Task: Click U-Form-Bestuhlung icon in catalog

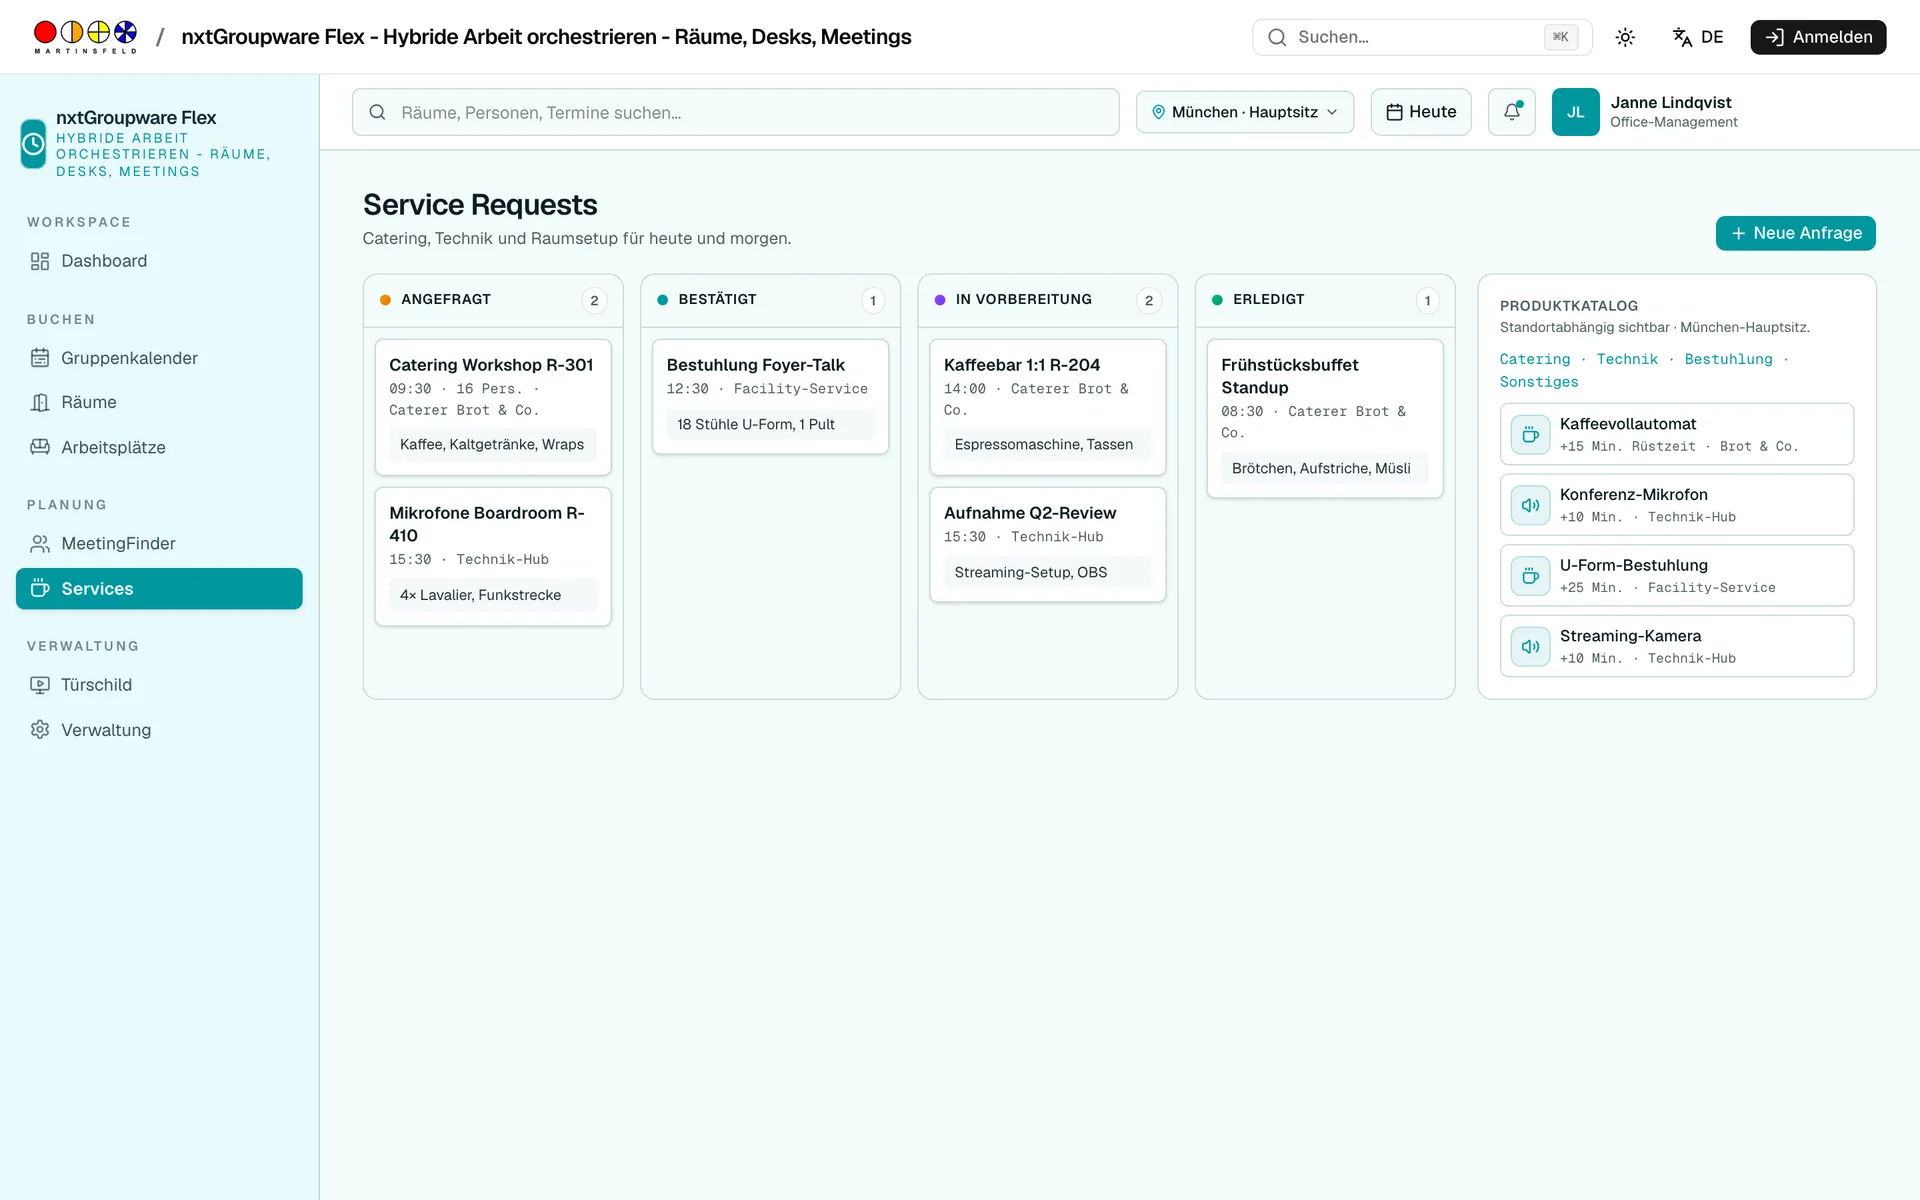Action: [1530, 576]
